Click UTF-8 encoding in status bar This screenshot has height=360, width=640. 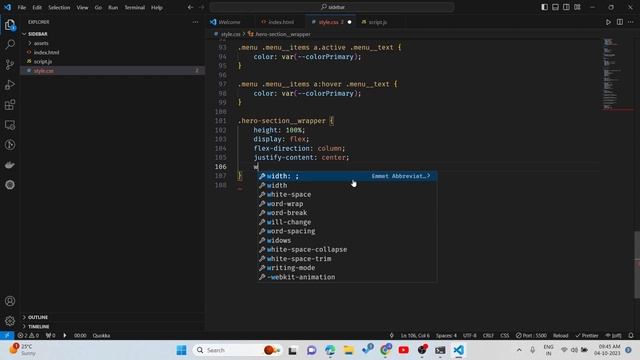tap(469, 336)
